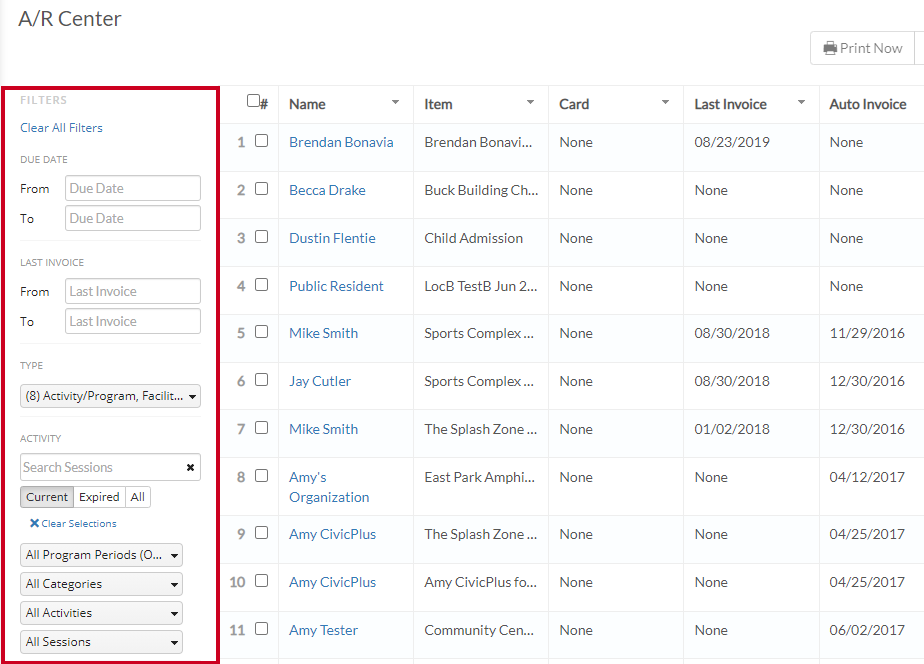Expand the Type filter dropdown
This screenshot has width=924, height=664.
(x=110, y=396)
